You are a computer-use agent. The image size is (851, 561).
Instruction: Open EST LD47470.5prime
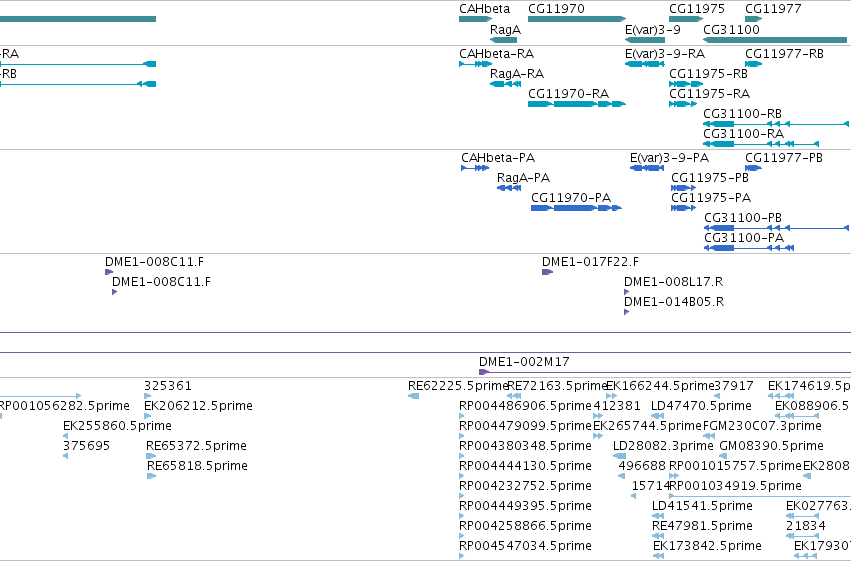[658, 416]
